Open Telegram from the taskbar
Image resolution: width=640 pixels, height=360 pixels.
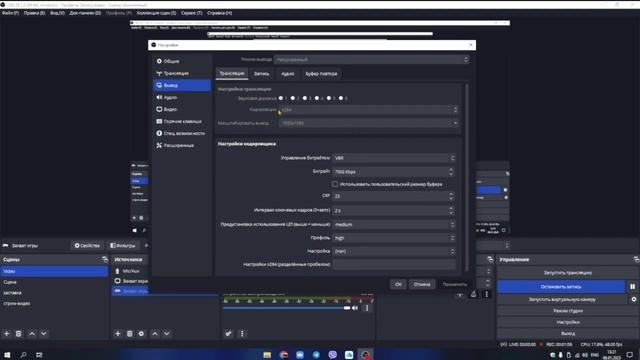(x=316, y=355)
